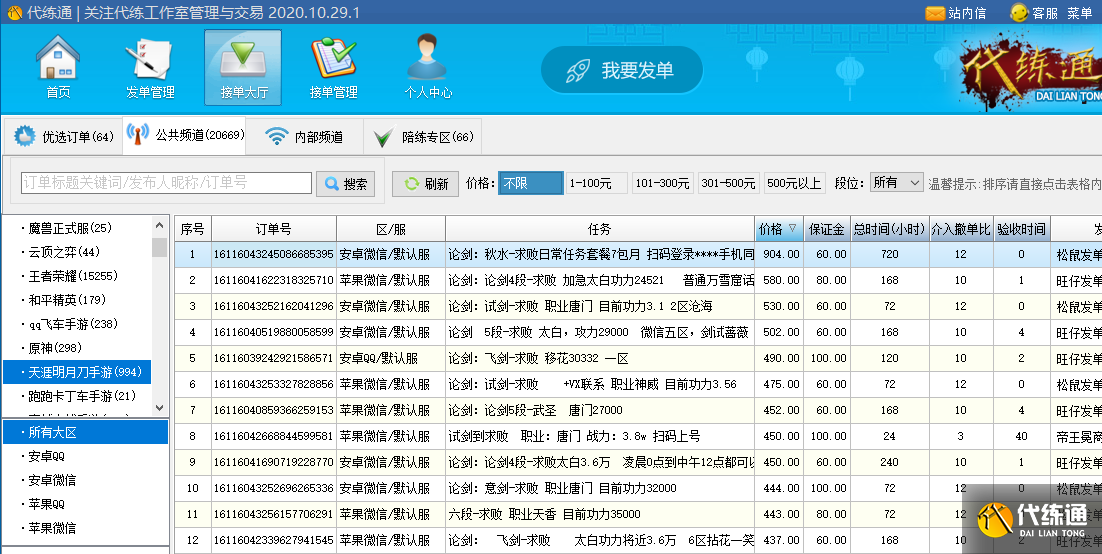Open 接单管理 accepted orders management
Viewport: 1102px width, 554px height.
pyautogui.click(x=334, y=66)
